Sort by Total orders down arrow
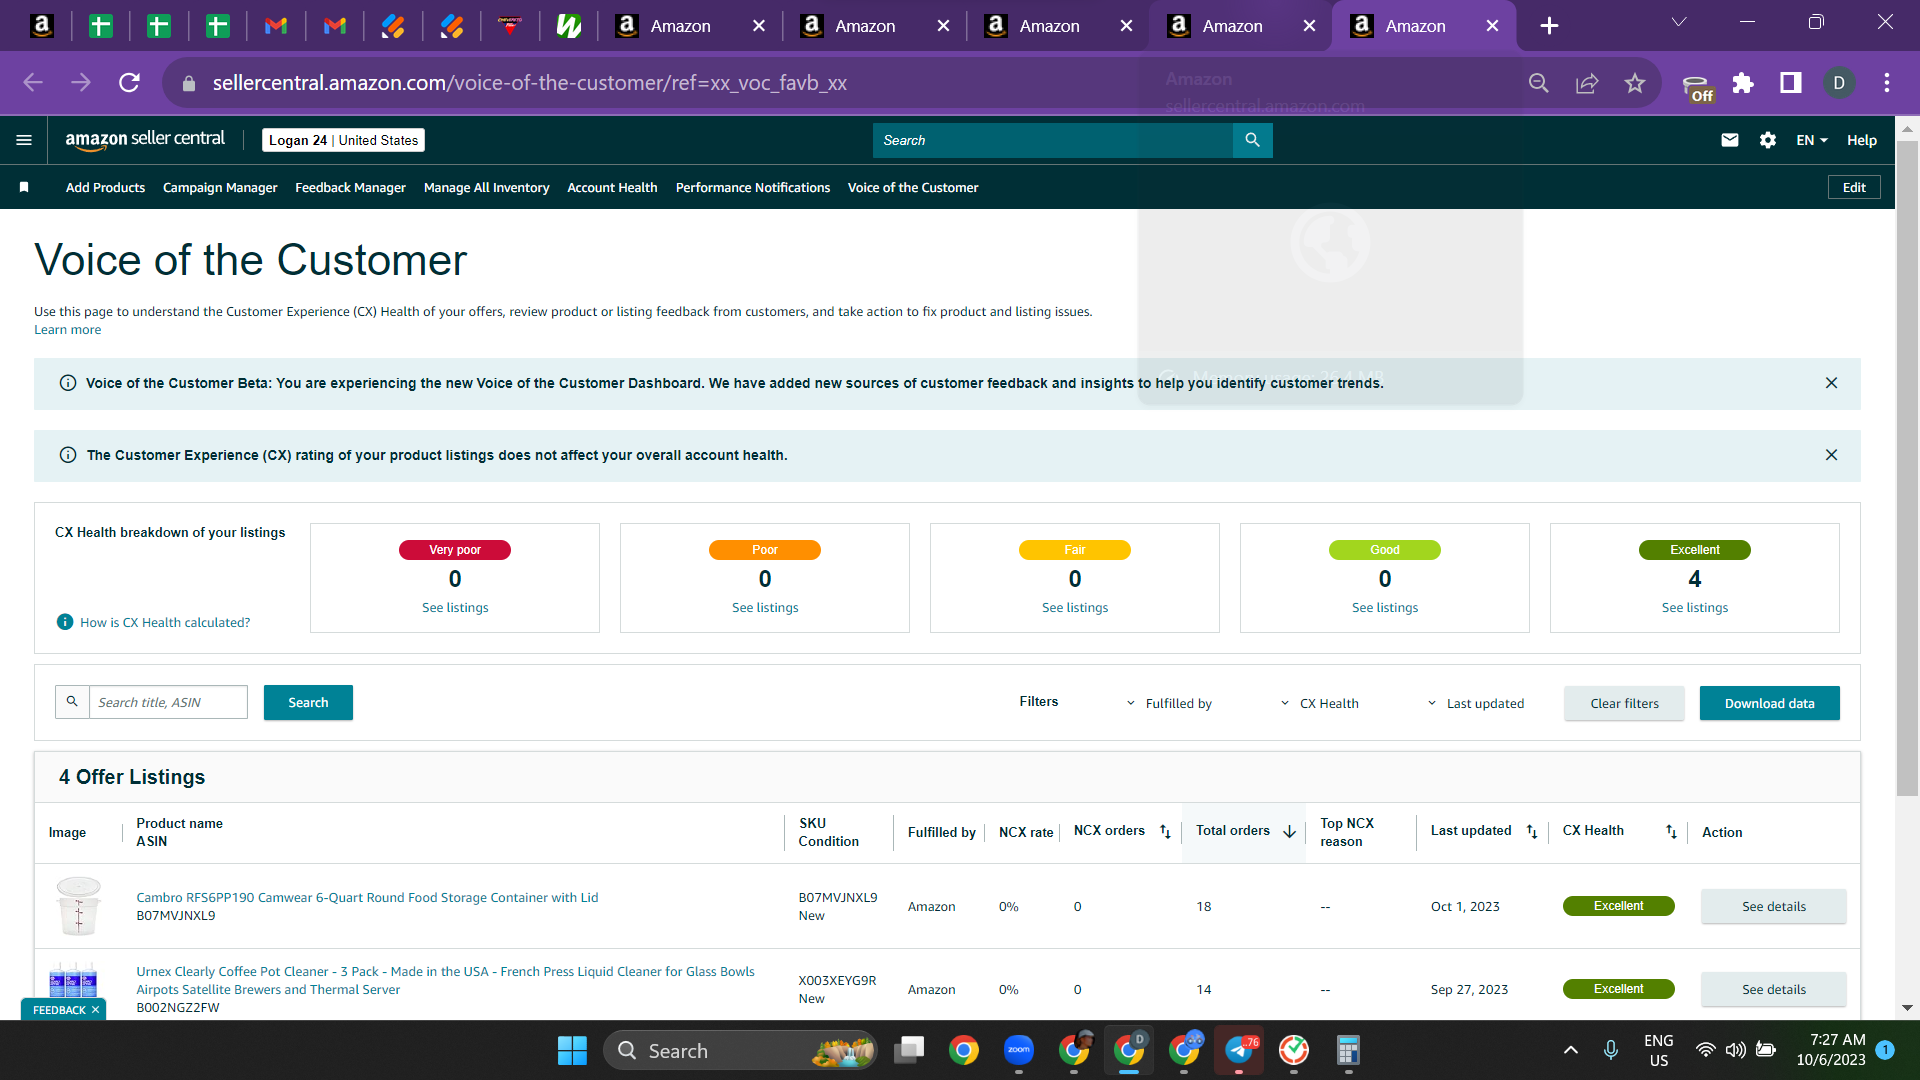This screenshot has width=1920, height=1080. (x=1290, y=831)
